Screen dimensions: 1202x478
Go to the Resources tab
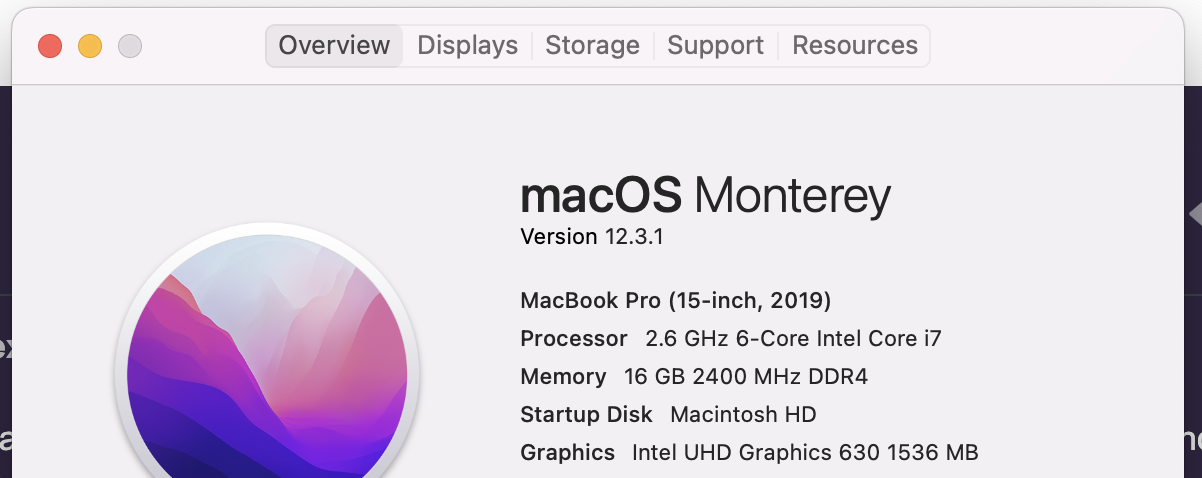point(855,46)
